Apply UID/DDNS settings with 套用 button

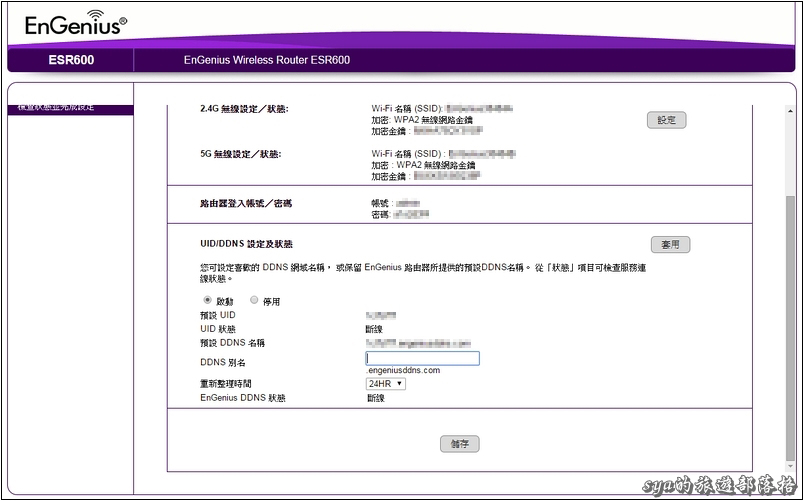coord(670,245)
